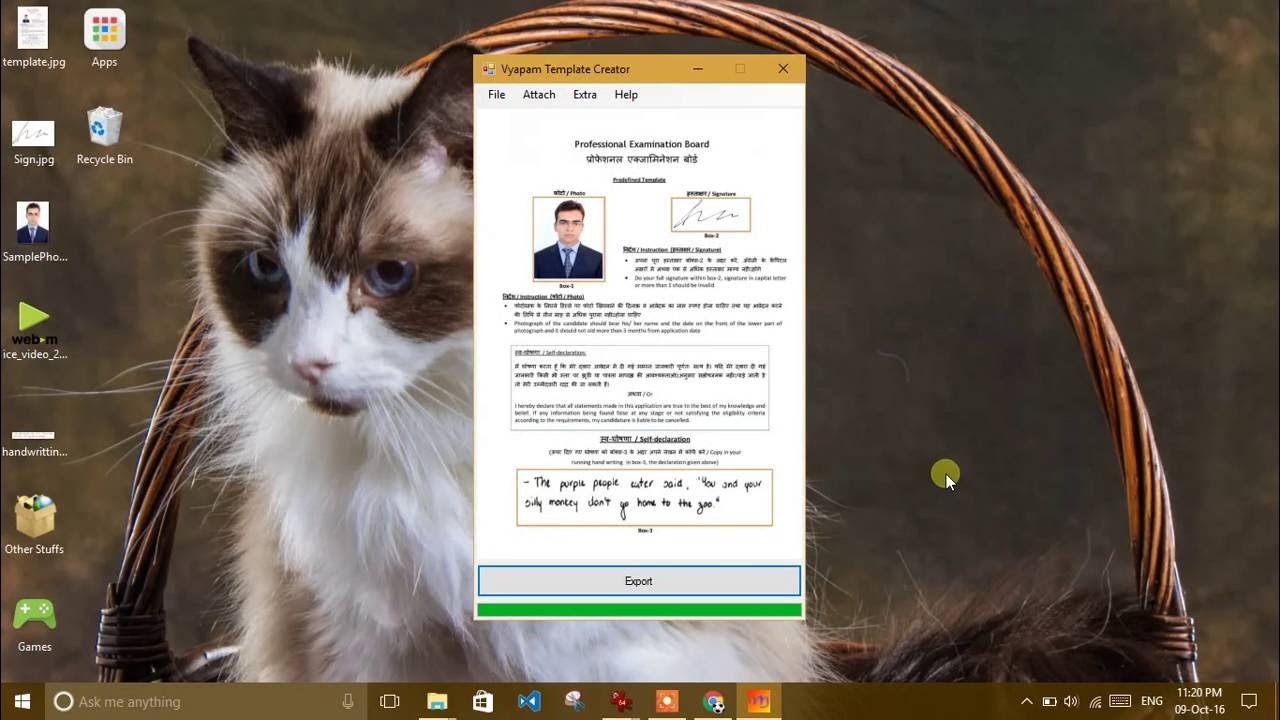The image size is (1280, 720).
Task: Click the ENG language indicator
Action: click(1152, 702)
